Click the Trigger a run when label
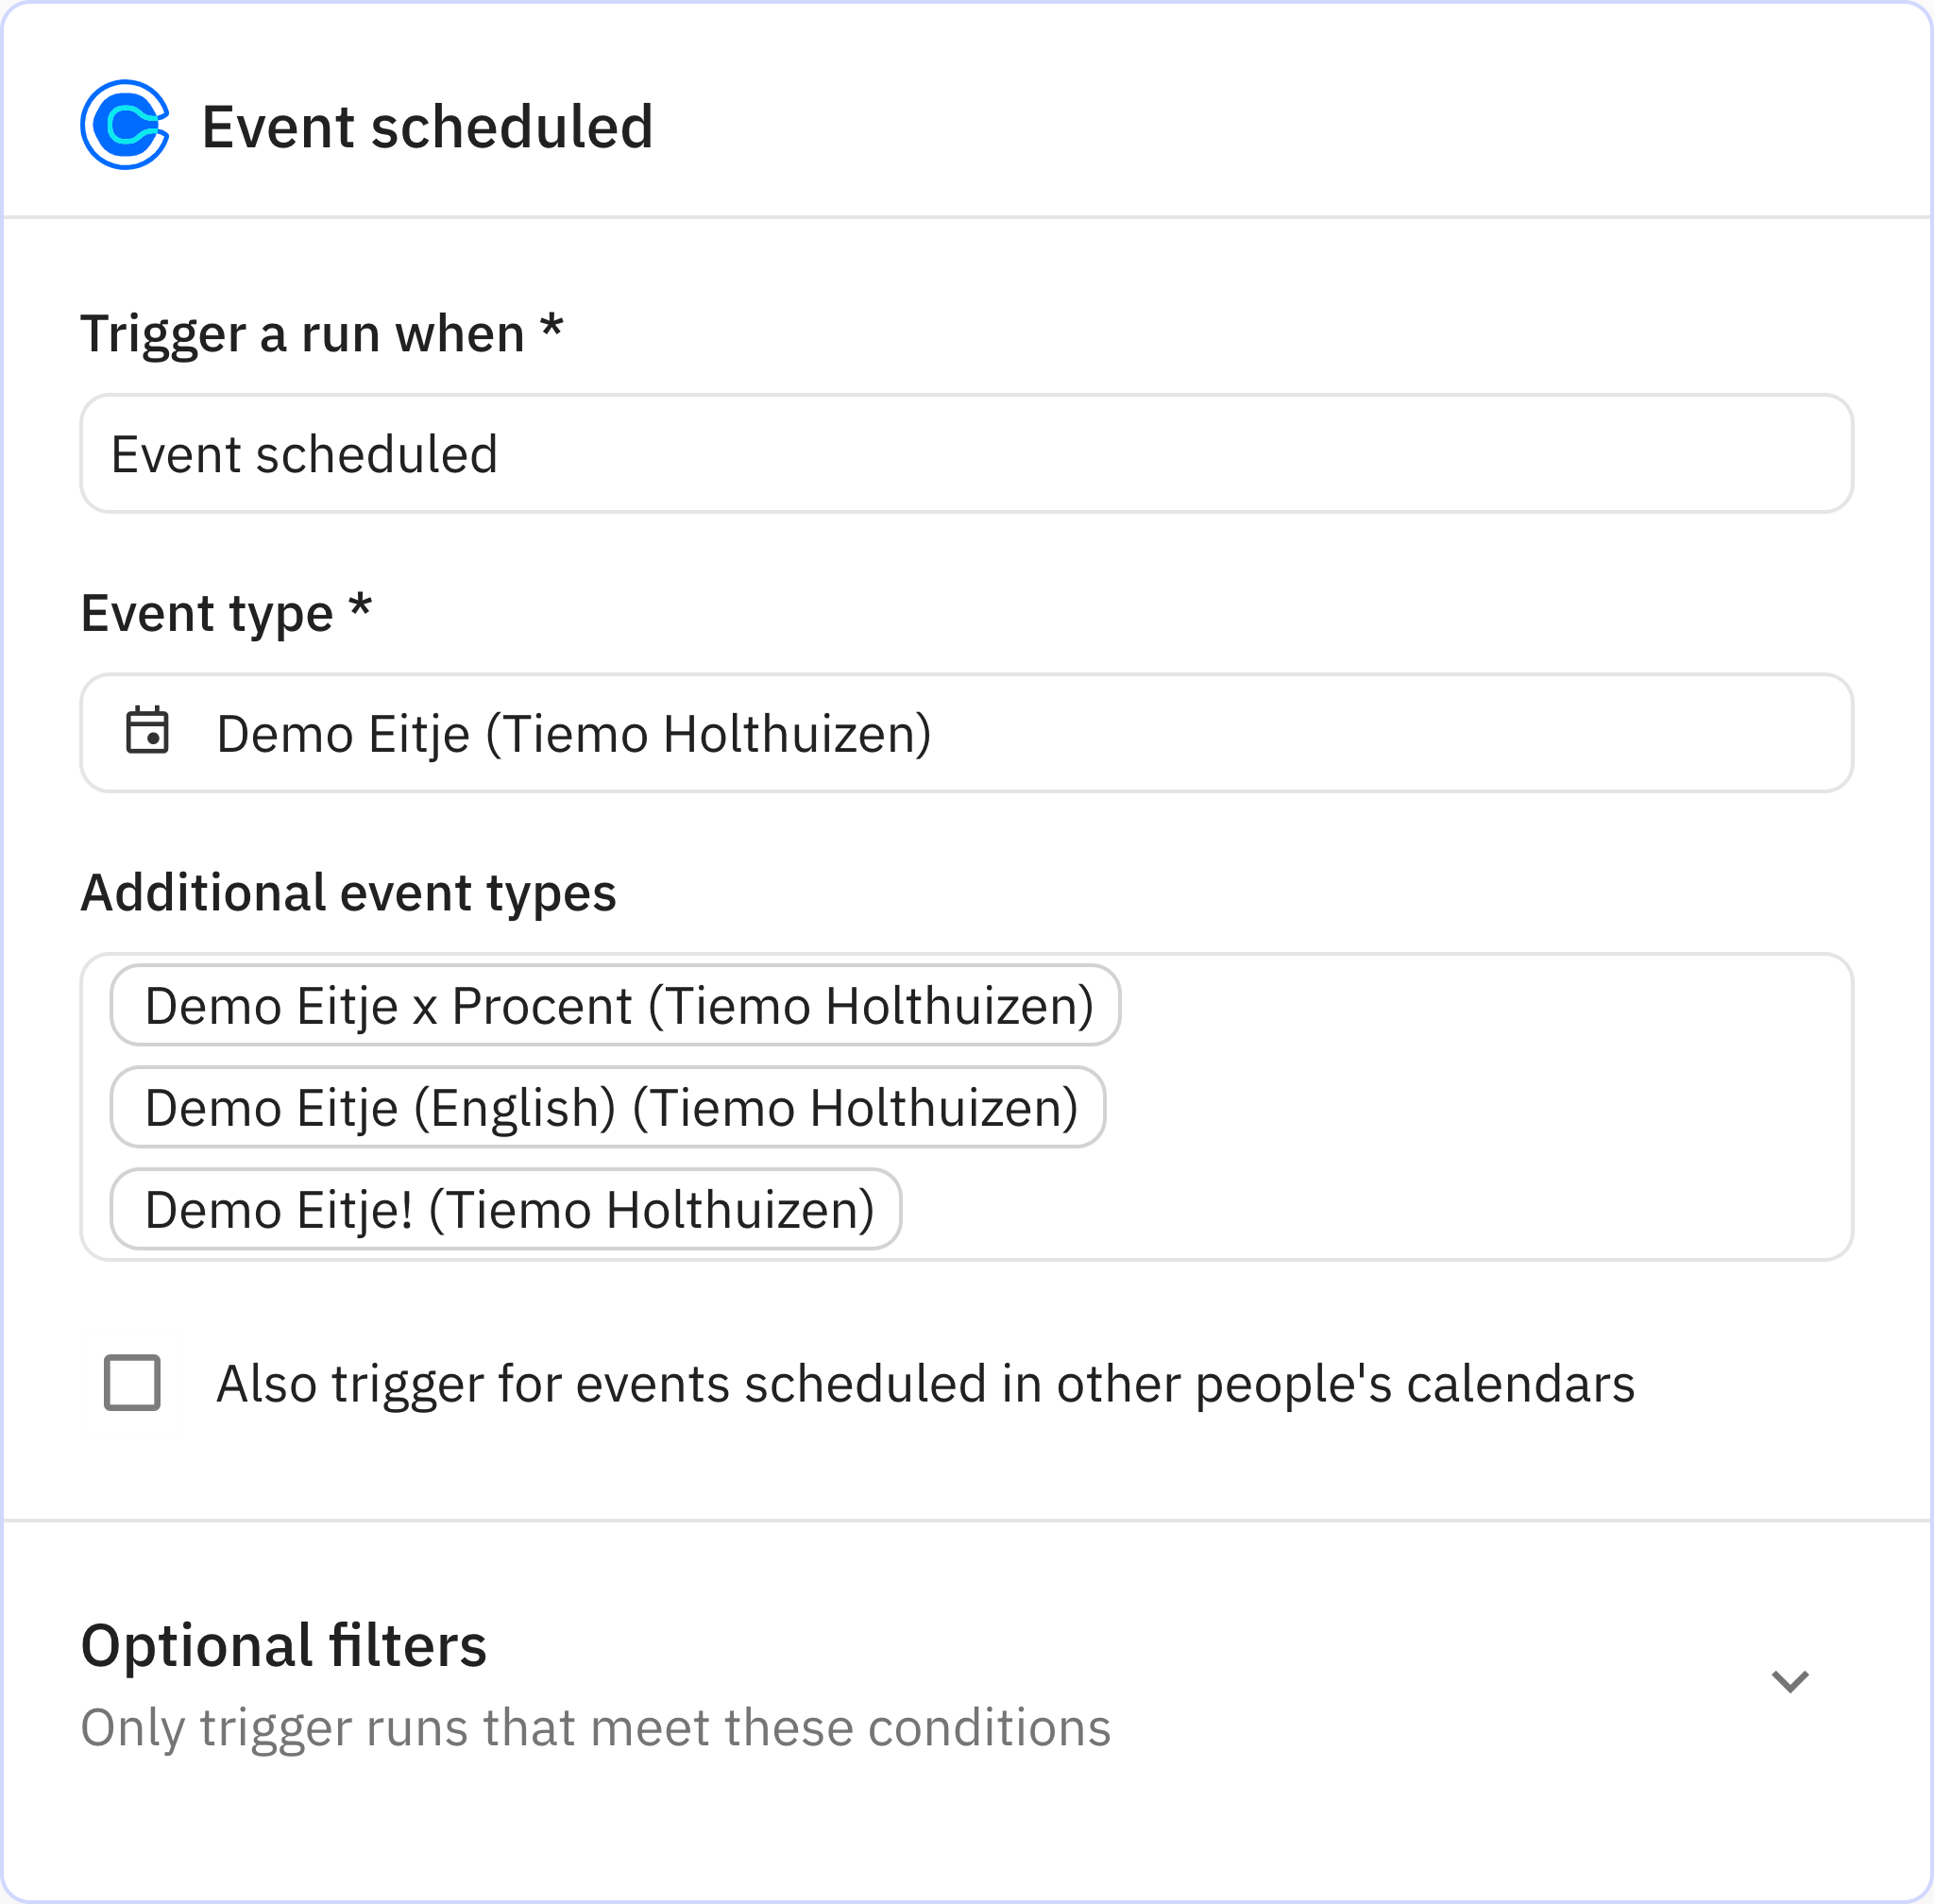 321,334
